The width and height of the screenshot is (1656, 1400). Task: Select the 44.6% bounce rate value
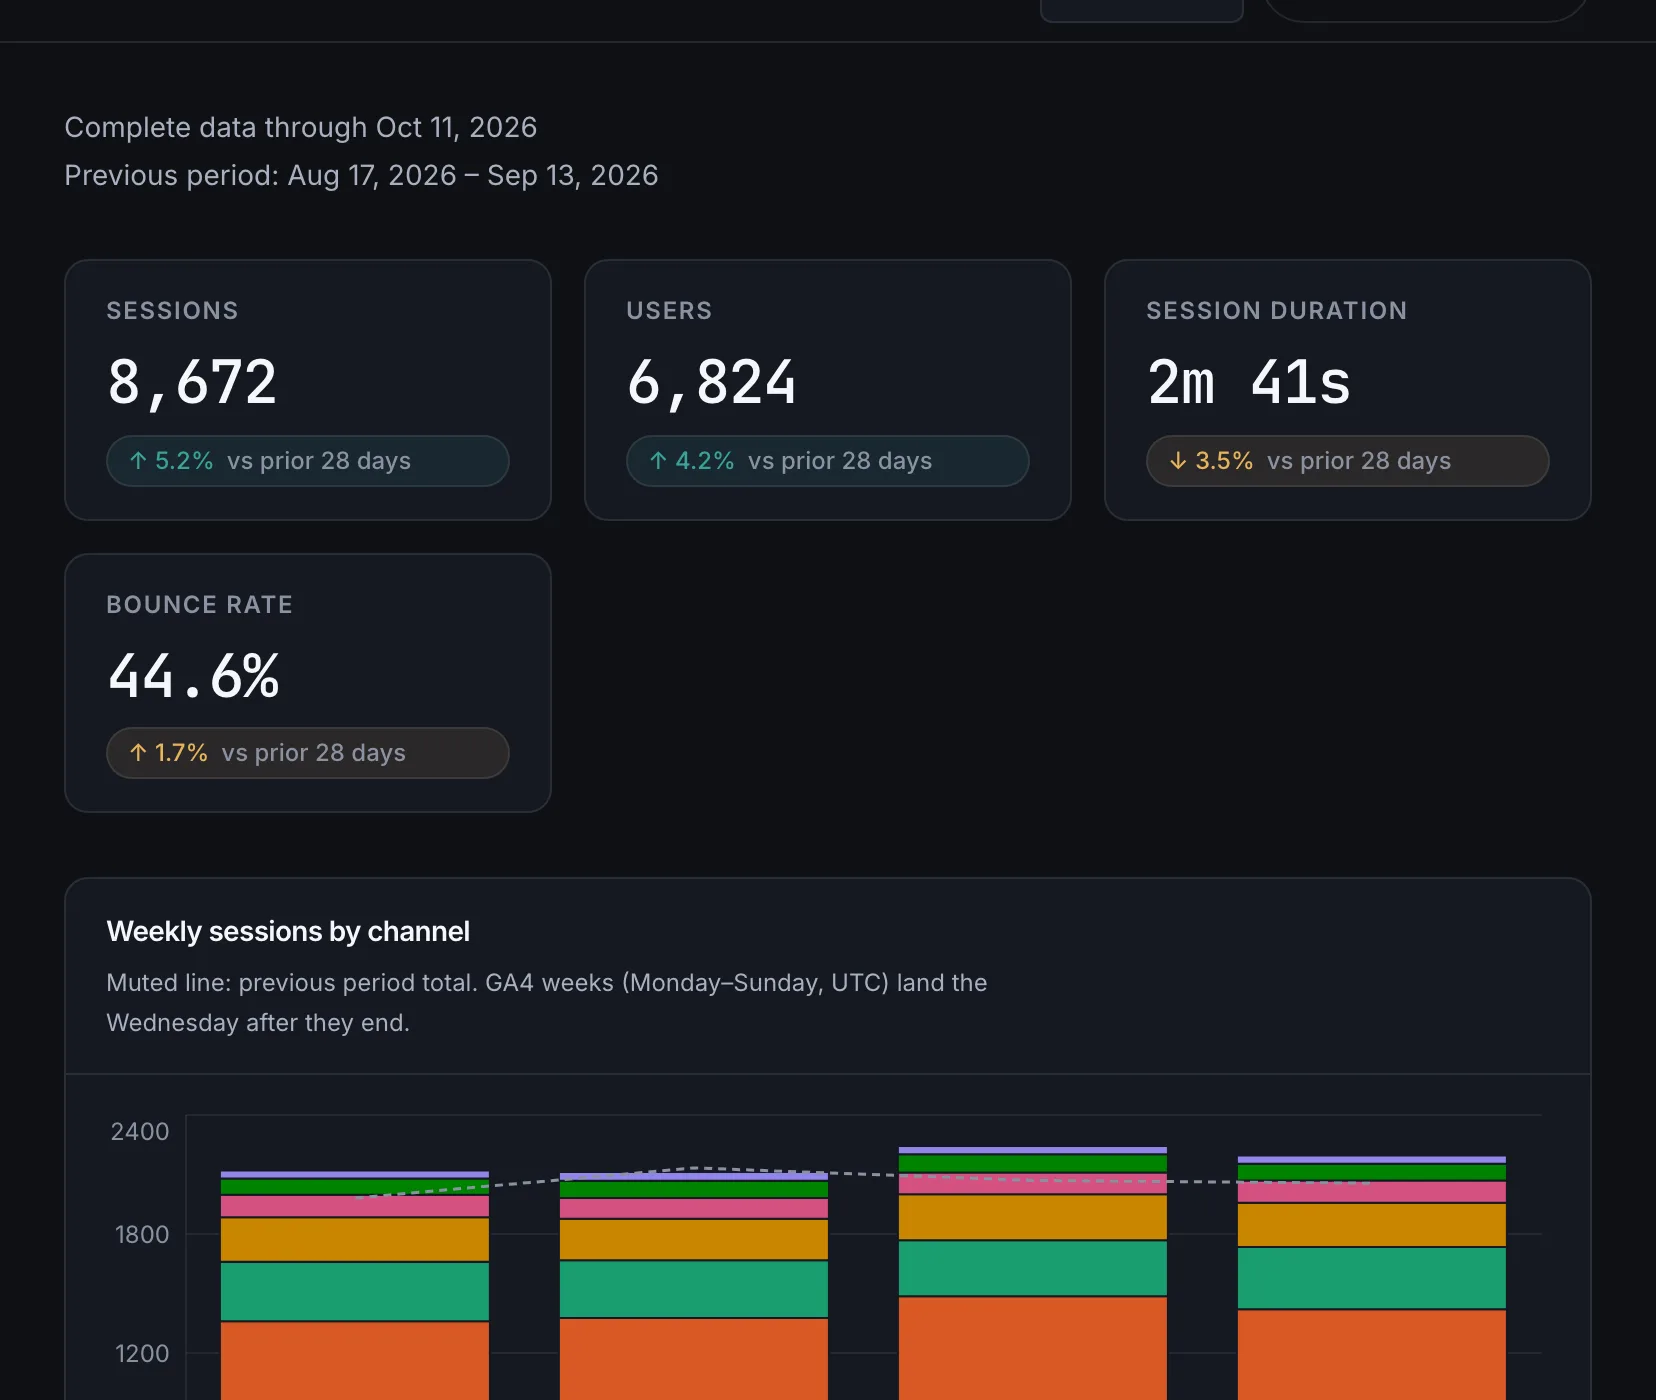(x=194, y=677)
